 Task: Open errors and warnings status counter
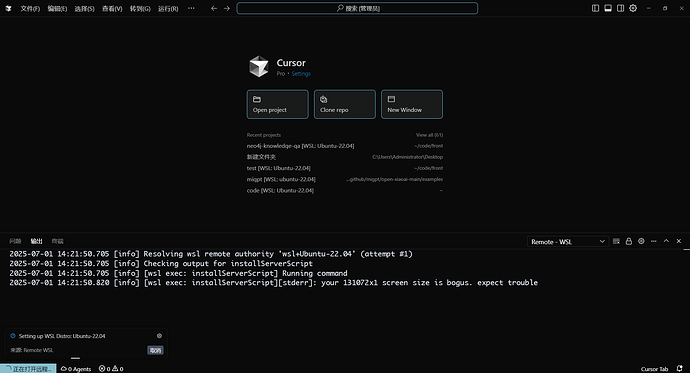click(x=111, y=369)
